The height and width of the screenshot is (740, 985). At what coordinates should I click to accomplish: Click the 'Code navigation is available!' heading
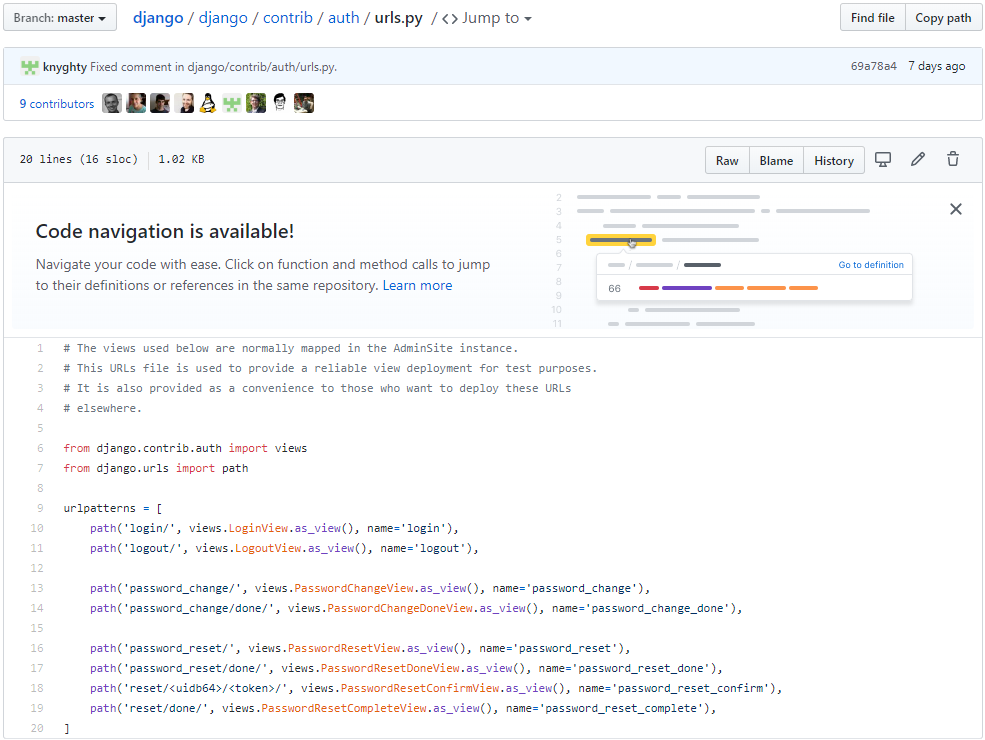point(165,231)
